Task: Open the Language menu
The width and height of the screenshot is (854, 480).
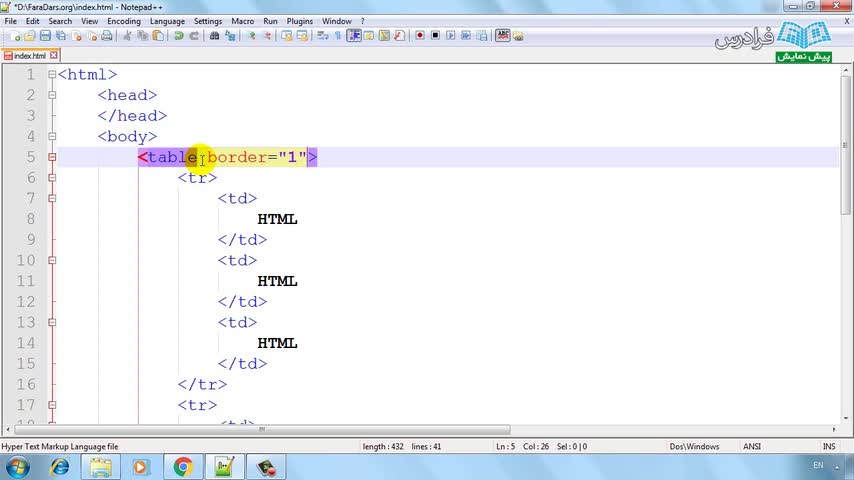Action: pyautogui.click(x=167, y=21)
